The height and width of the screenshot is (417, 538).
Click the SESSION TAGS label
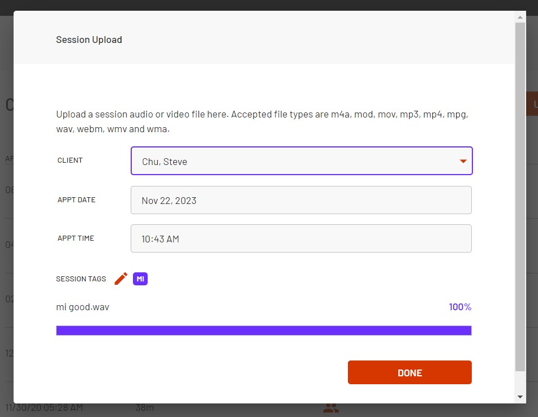click(81, 279)
